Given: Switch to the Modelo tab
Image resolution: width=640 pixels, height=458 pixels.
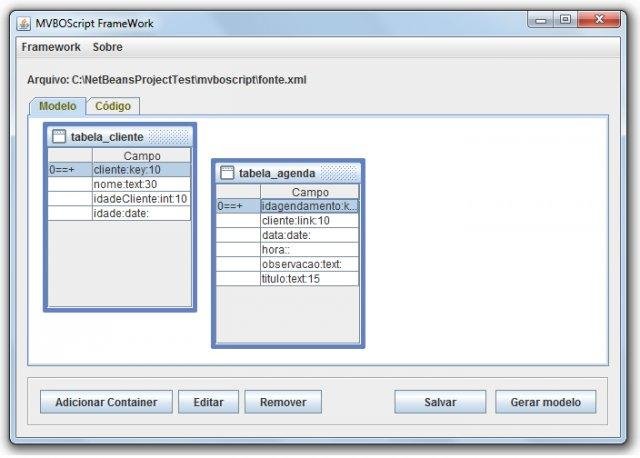Looking at the screenshot, I should coord(58,106).
